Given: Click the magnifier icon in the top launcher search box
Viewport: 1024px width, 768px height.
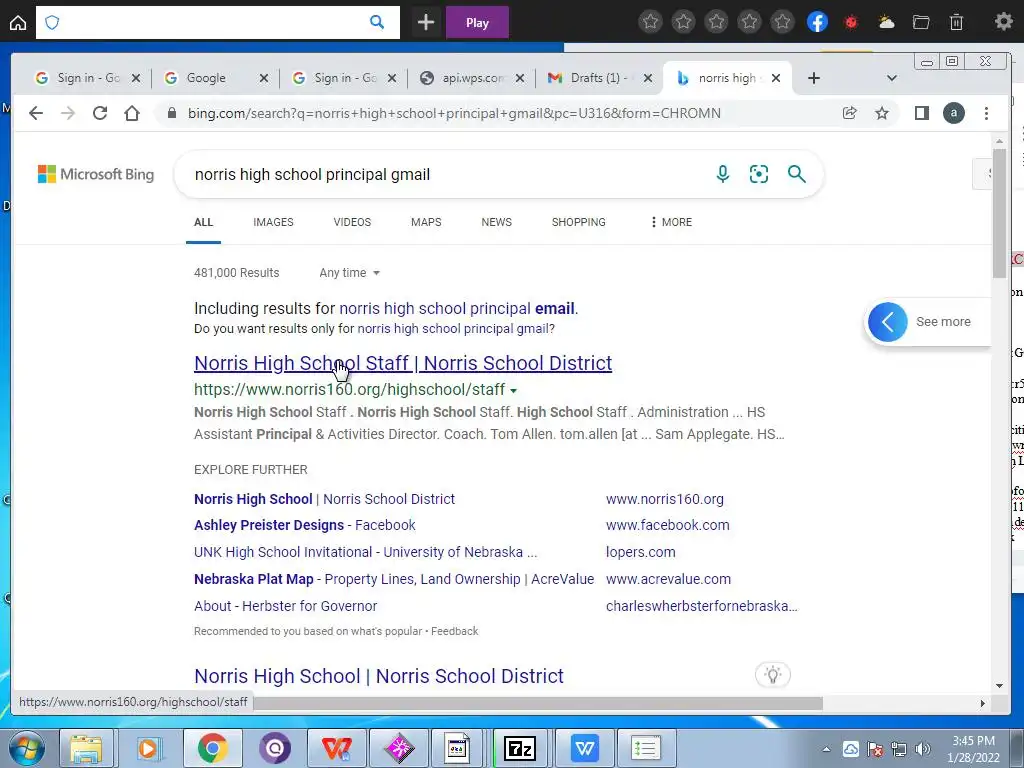Looking at the screenshot, I should point(377,22).
